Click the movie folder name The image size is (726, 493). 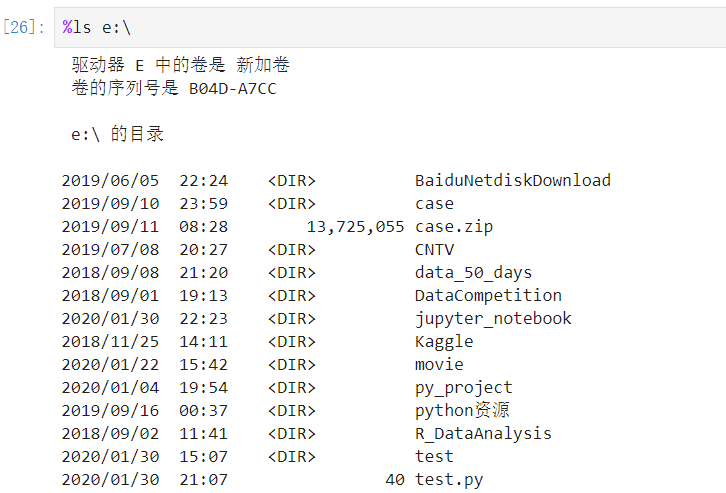439,365
